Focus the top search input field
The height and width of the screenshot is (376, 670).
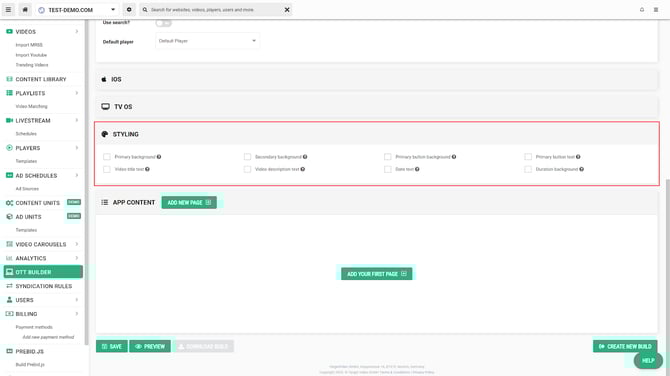coord(216,9)
